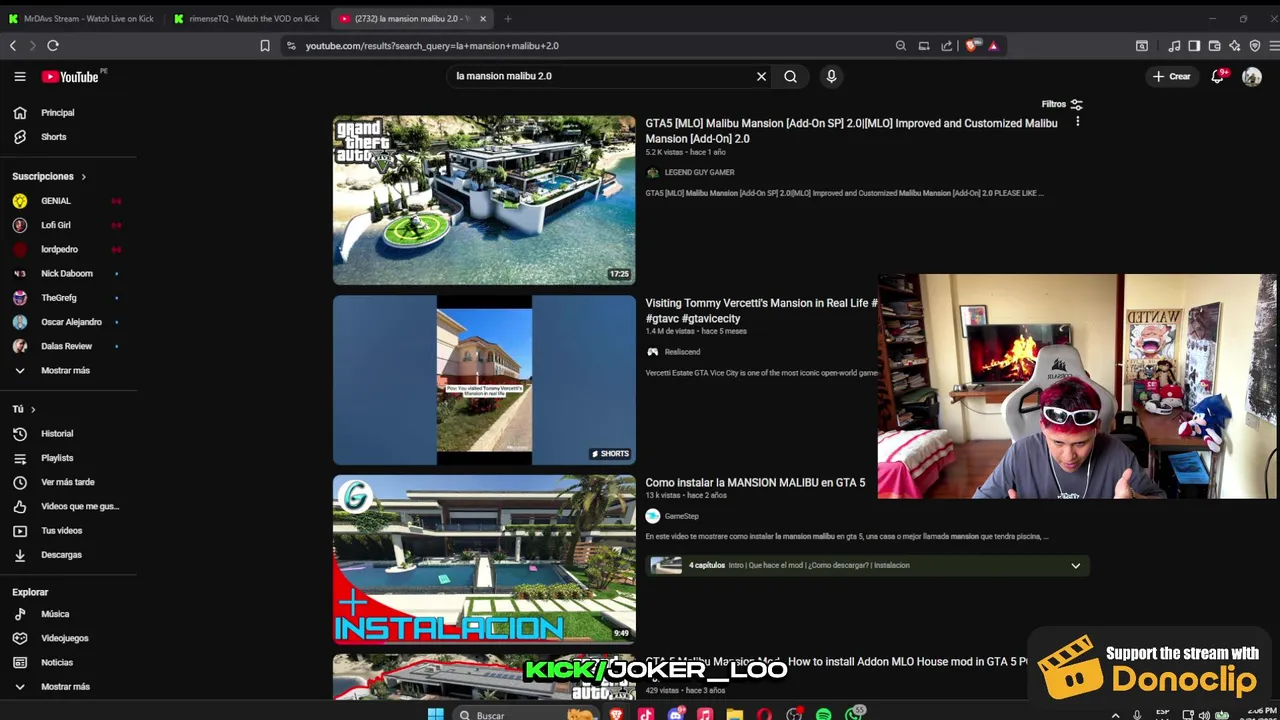Click the Brave Rewards triangle icon
The height and width of the screenshot is (720, 1280).
(993, 45)
